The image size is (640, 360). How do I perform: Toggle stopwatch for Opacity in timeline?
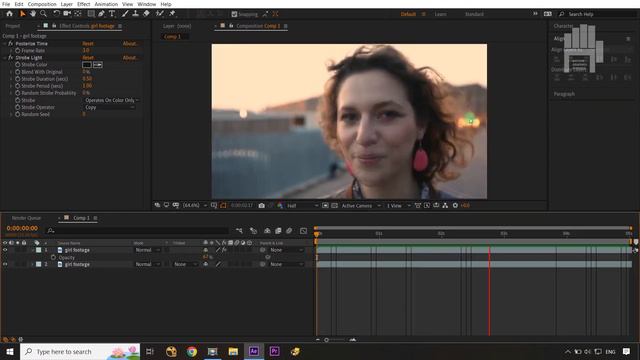[x=53, y=258]
